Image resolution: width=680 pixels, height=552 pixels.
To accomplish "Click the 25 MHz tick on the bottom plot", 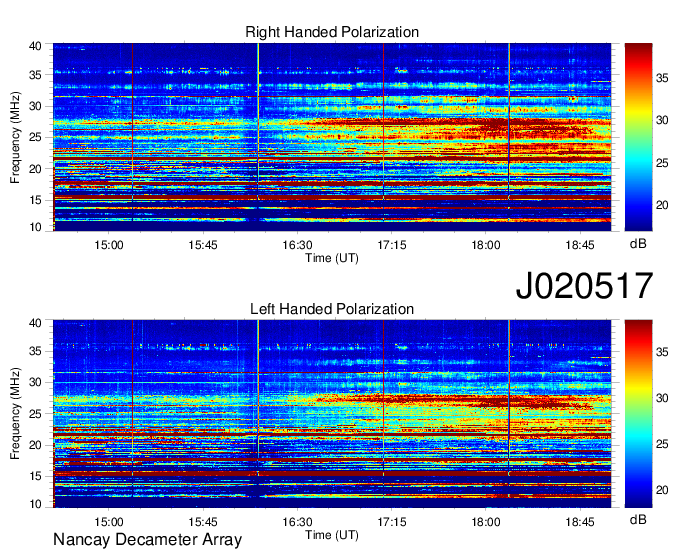I will 35,414.
